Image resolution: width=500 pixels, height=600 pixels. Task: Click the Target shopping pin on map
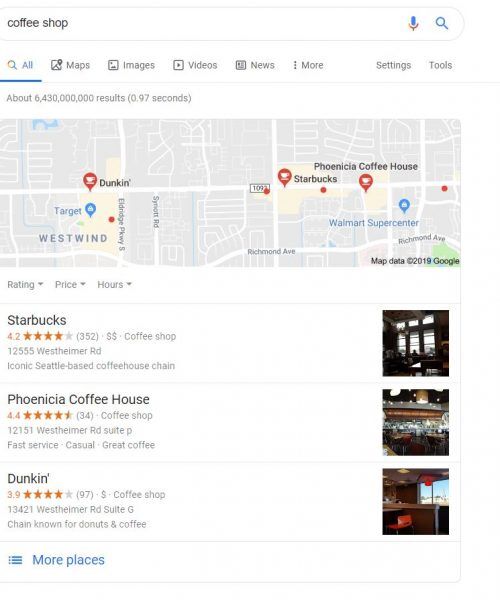91,210
